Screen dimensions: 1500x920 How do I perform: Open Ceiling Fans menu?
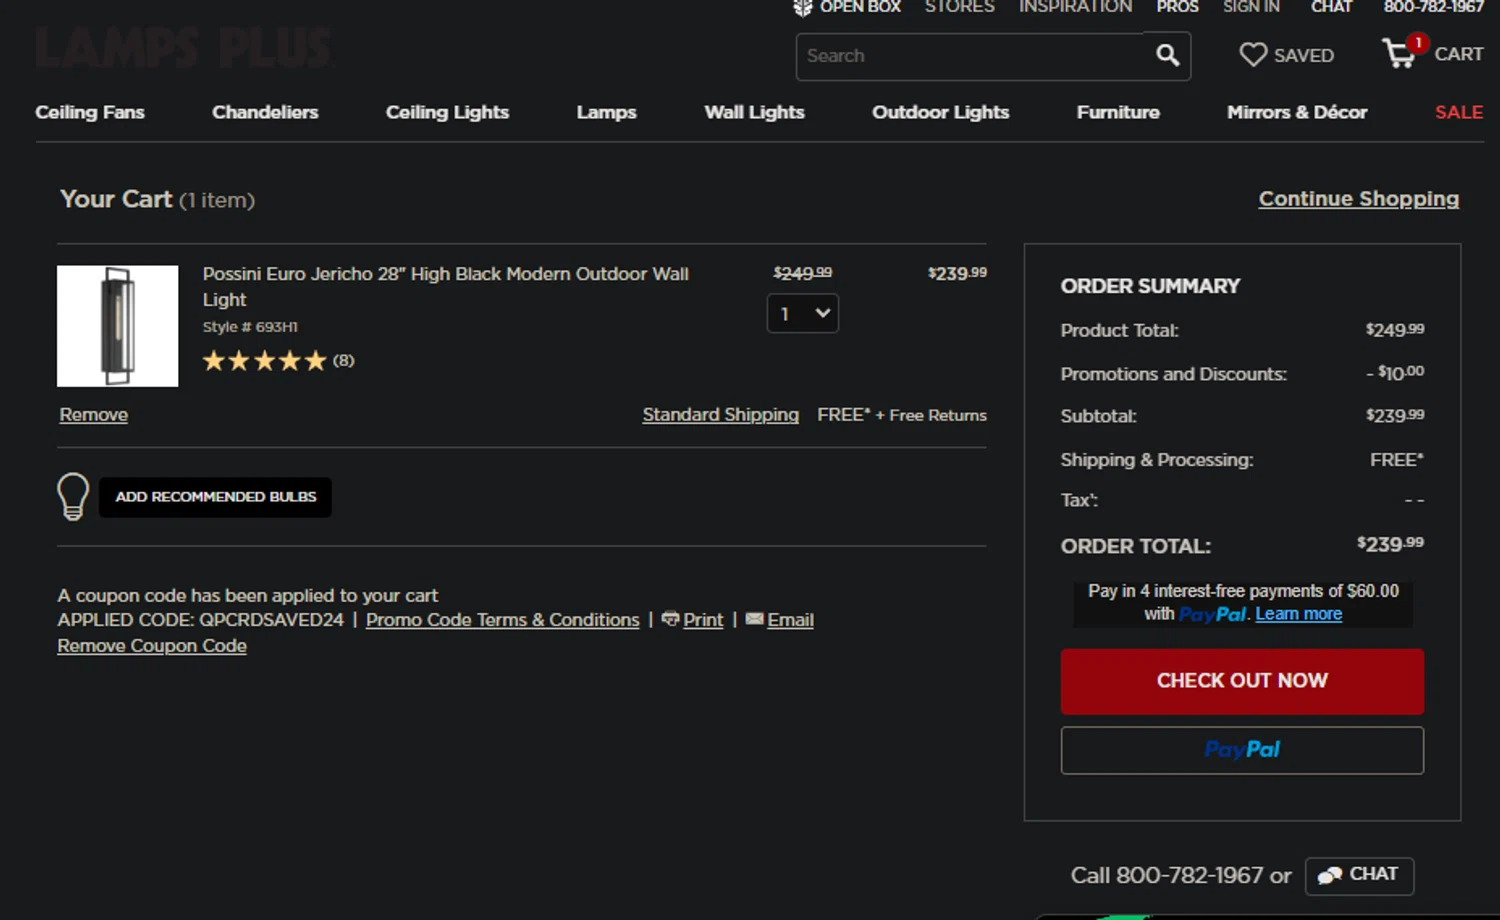click(90, 112)
